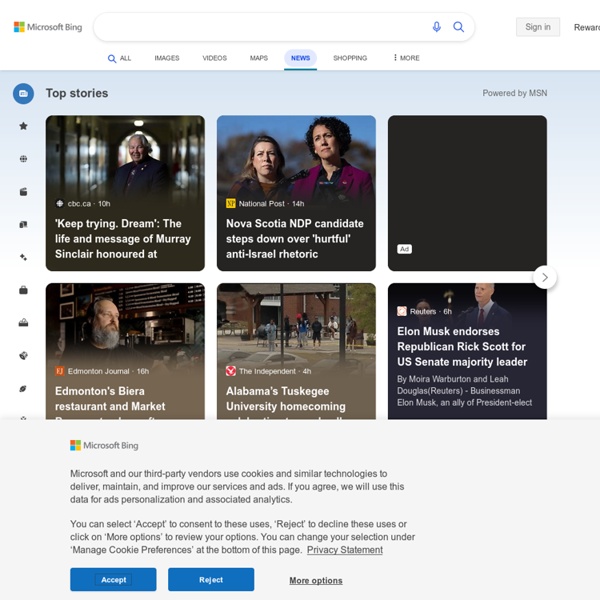Switch to the VIDEOS tab
Image resolution: width=600 pixels, height=600 pixels.
click(215, 58)
